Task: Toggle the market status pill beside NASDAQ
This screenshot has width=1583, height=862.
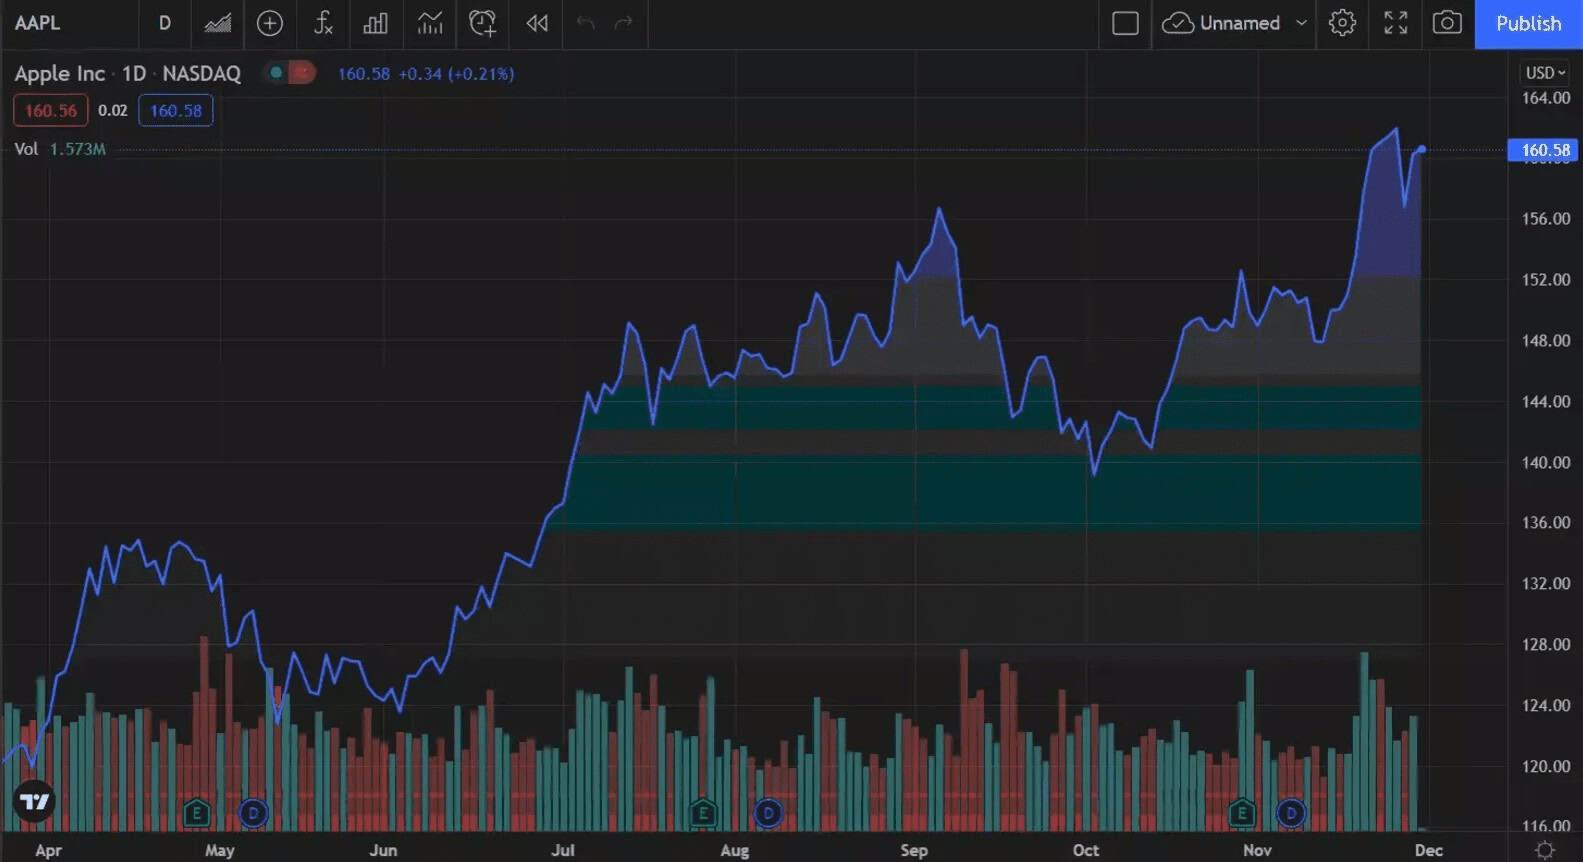Action: (289, 73)
